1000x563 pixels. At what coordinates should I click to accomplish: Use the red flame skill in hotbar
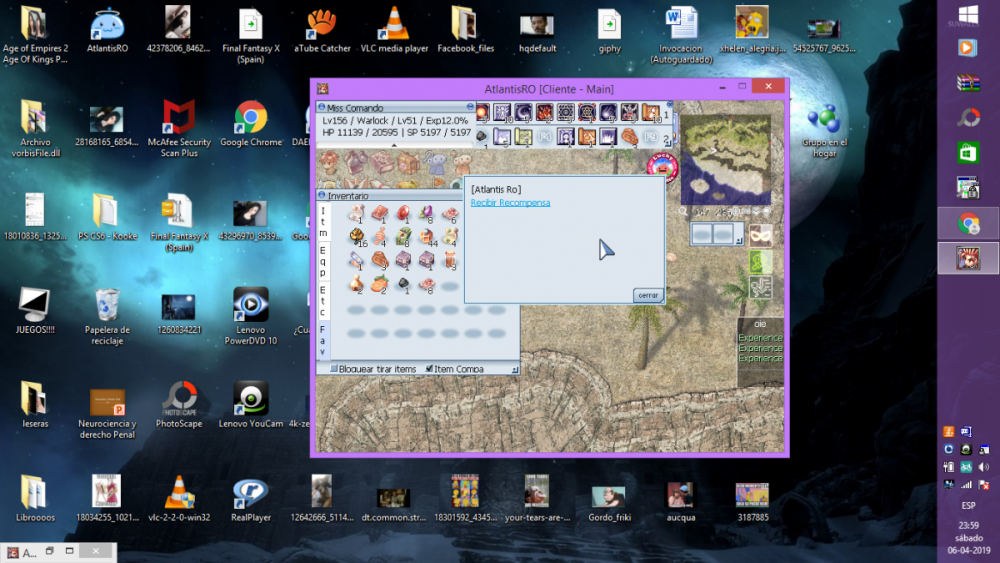(x=545, y=113)
